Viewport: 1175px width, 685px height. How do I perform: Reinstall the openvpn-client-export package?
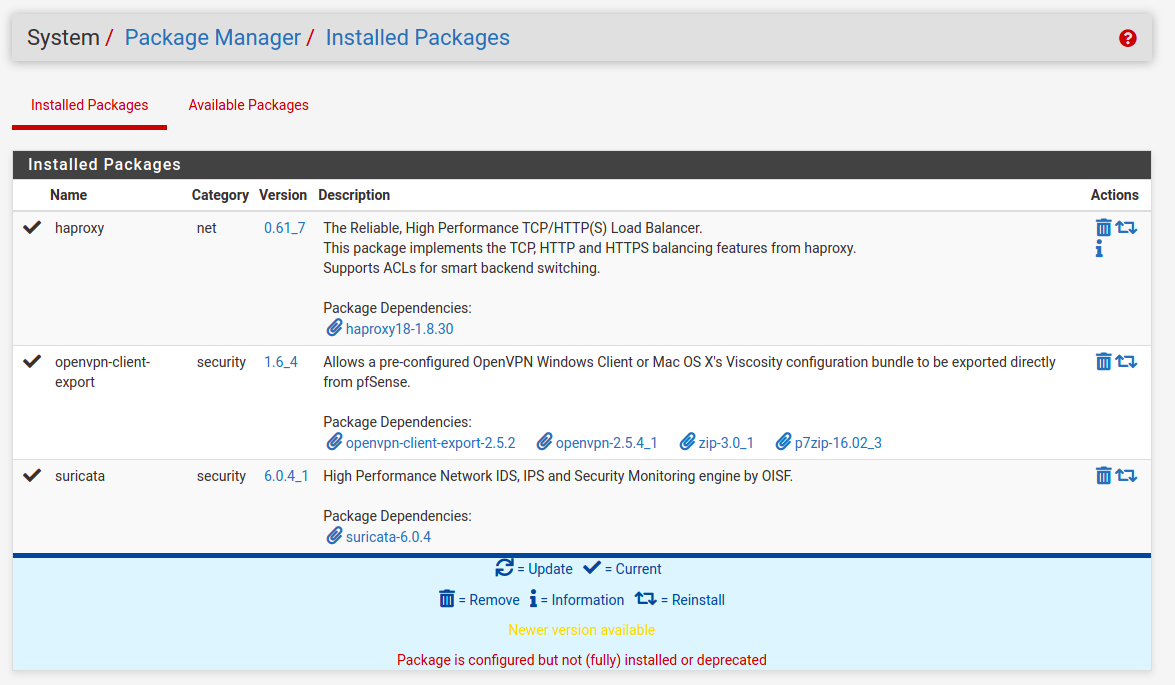pos(1127,362)
